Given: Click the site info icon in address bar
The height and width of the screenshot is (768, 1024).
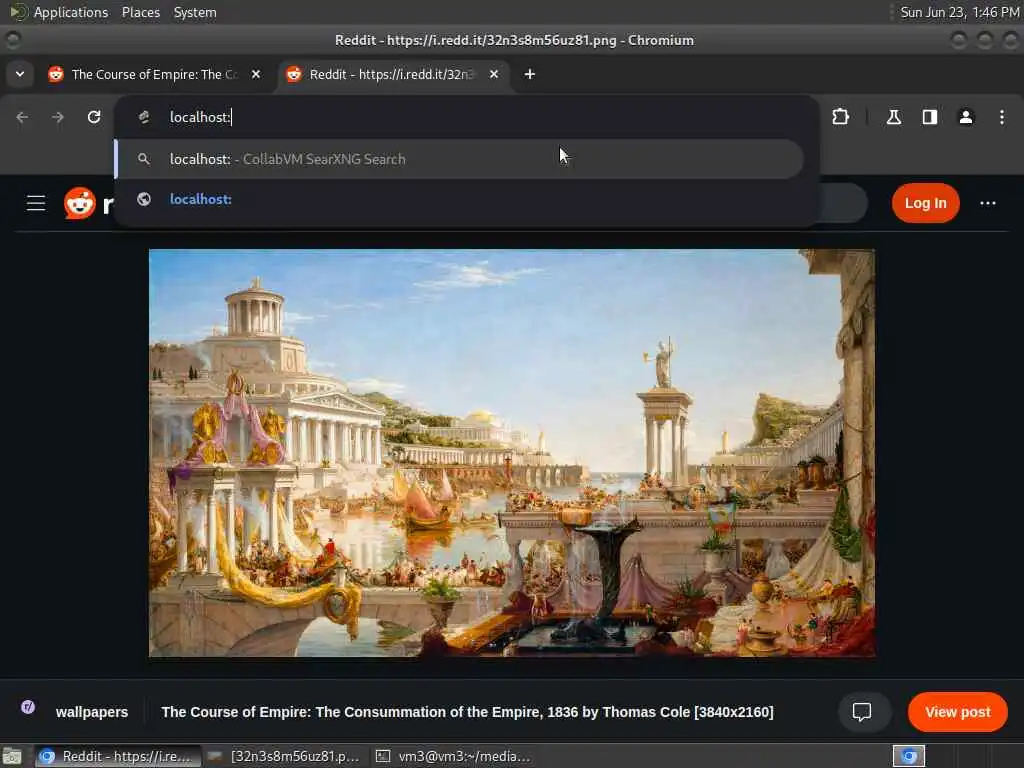Looking at the screenshot, I should (x=144, y=117).
